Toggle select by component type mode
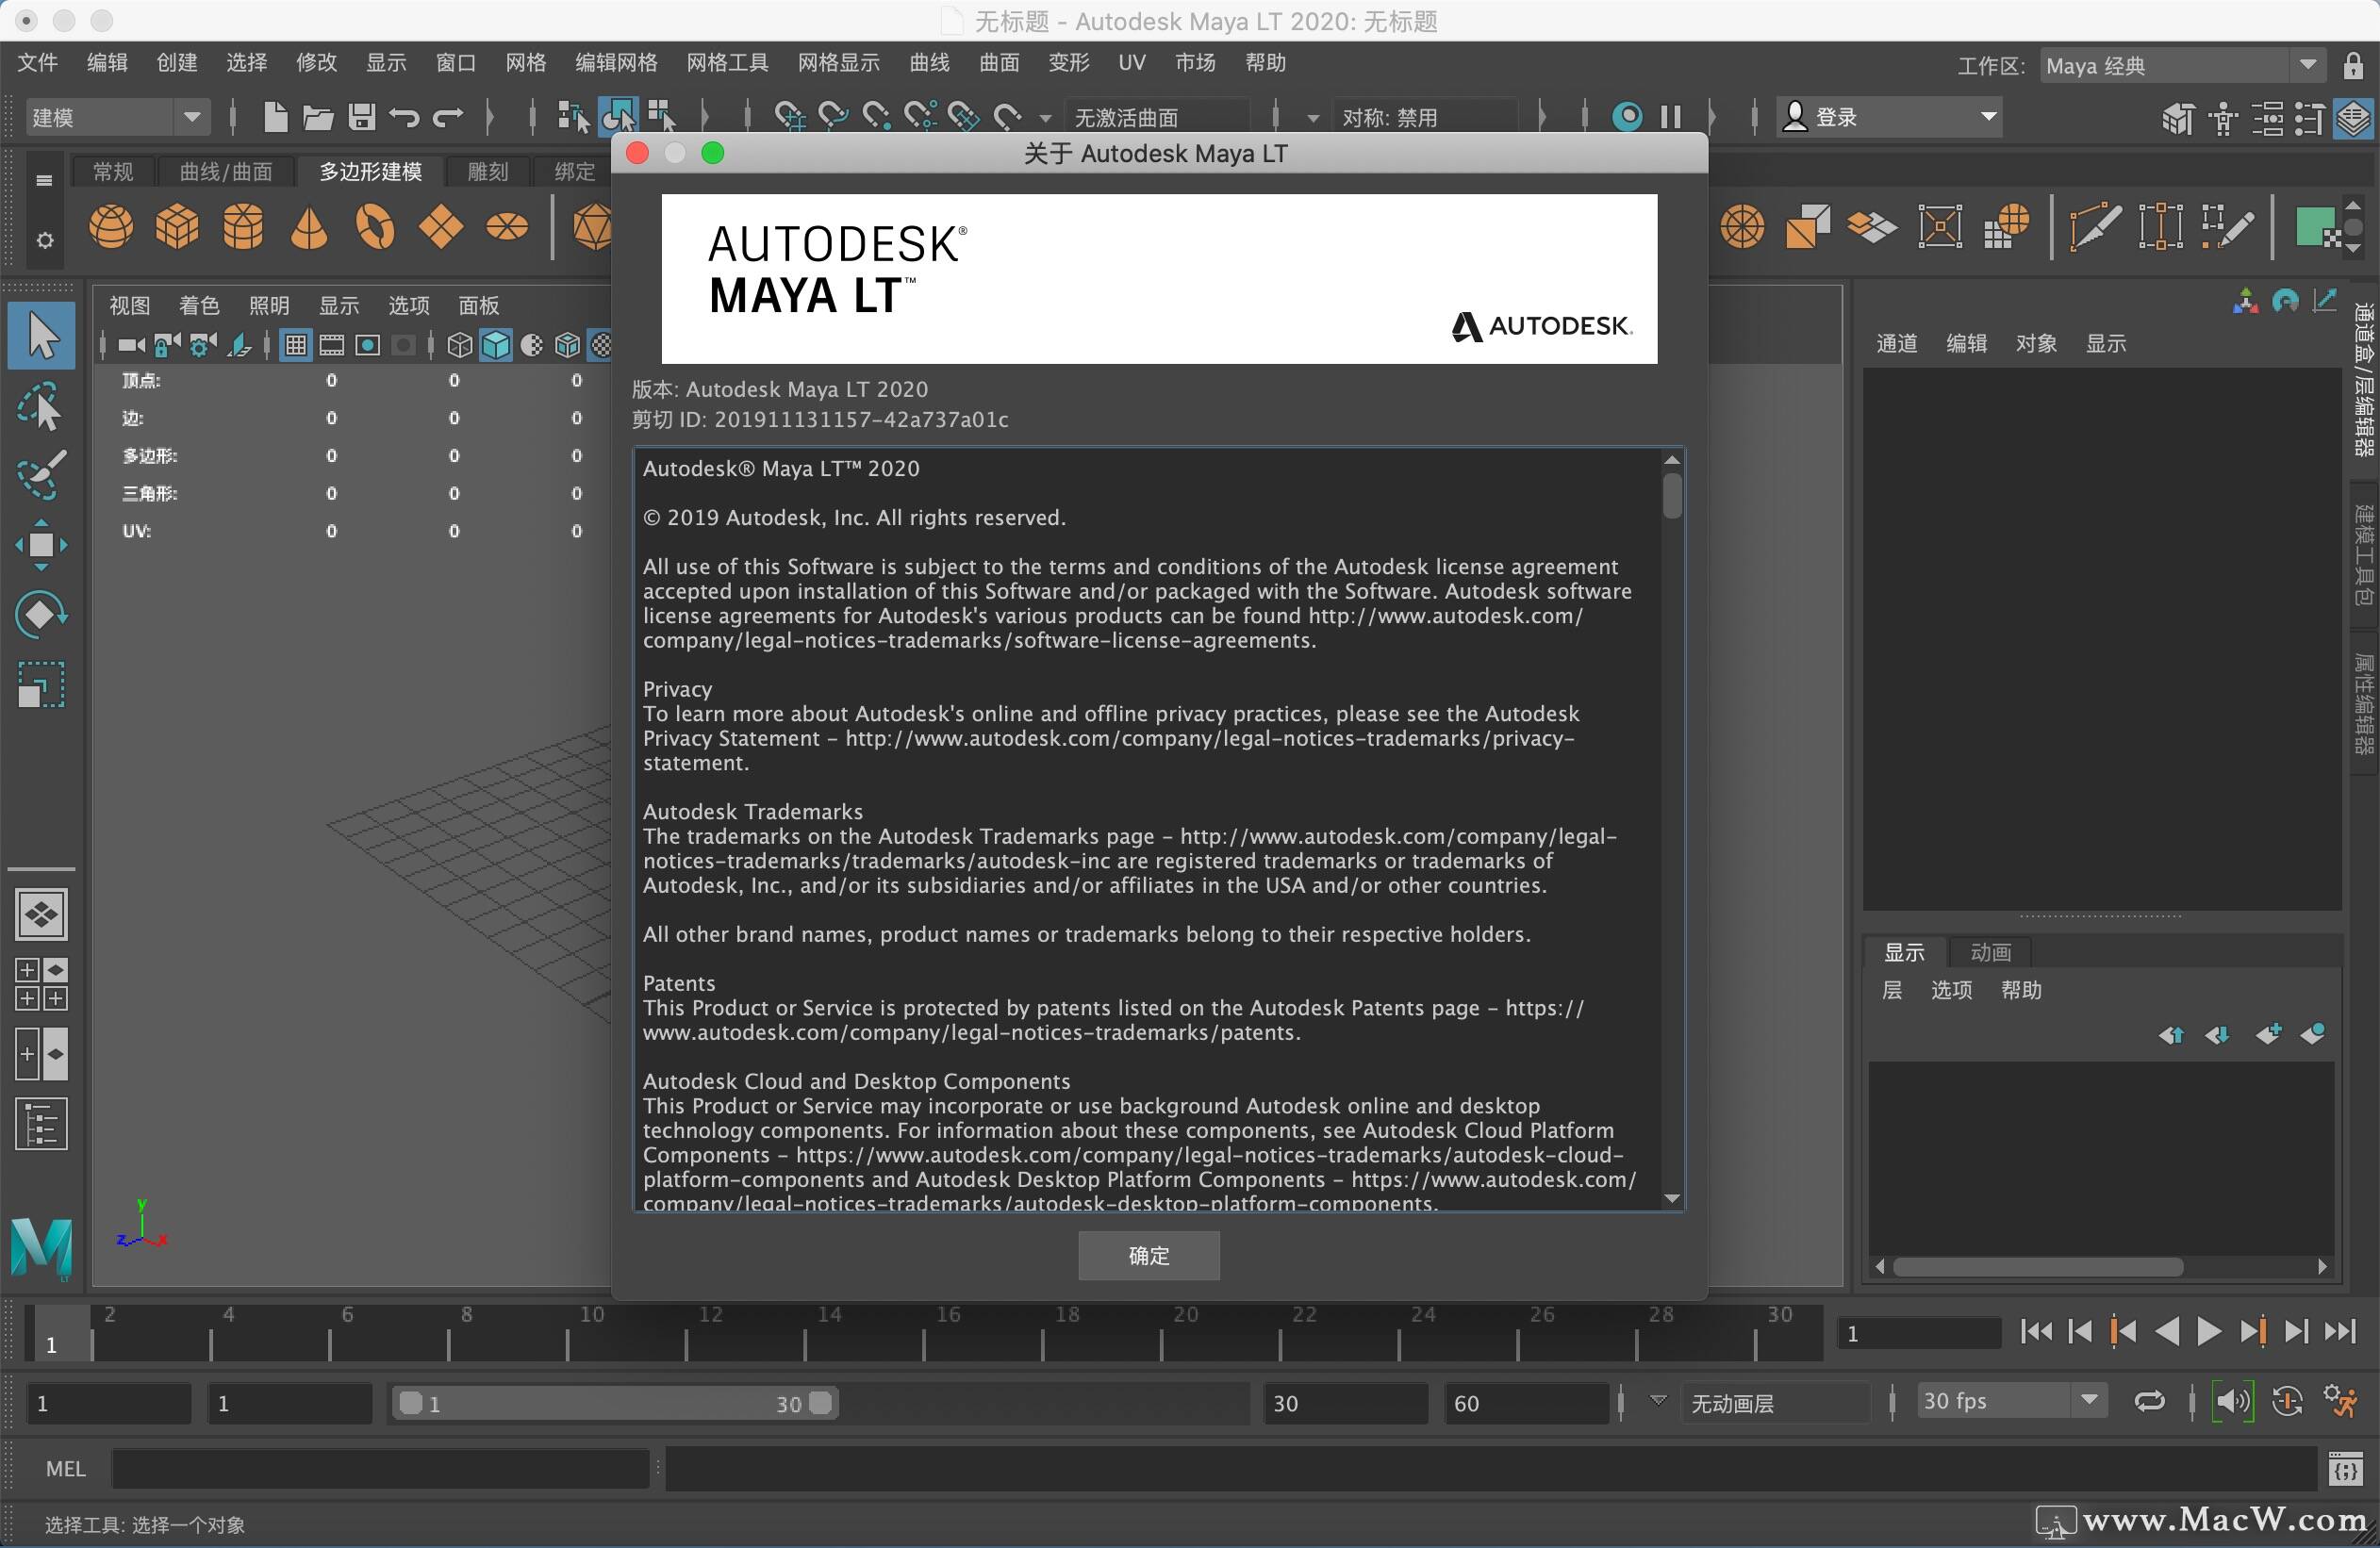This screenshot has width=2380, height=1548. click(x=662, y=117)
